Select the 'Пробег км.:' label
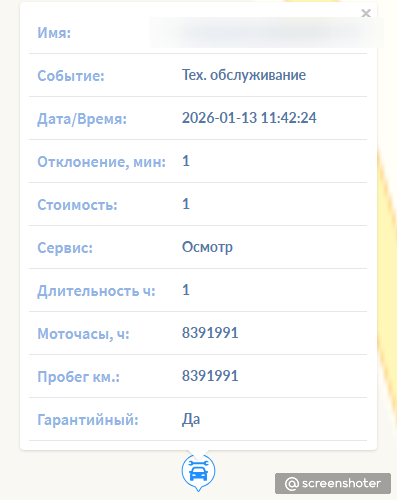Image resolution: width=397 pixels, height=500 pixels. coord(78,377)
